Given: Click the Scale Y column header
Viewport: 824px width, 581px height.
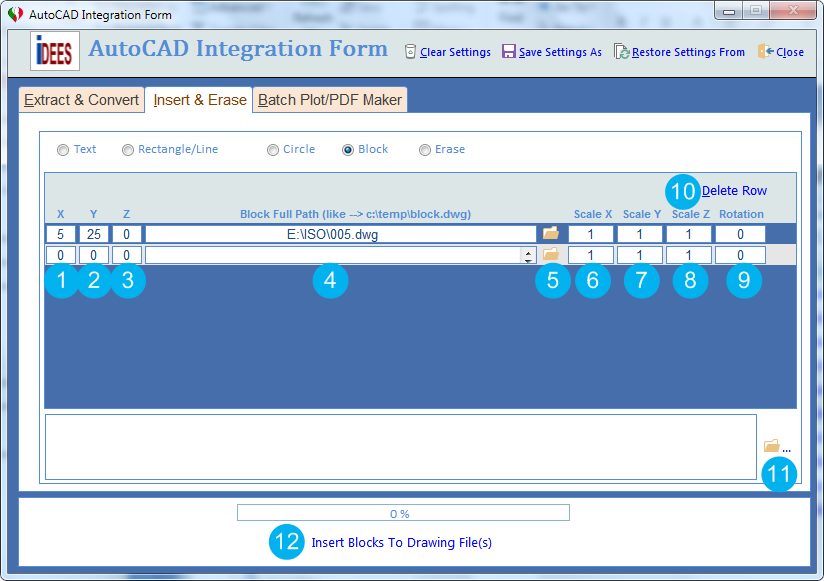Looking at the screenshot, I should 642,214.
